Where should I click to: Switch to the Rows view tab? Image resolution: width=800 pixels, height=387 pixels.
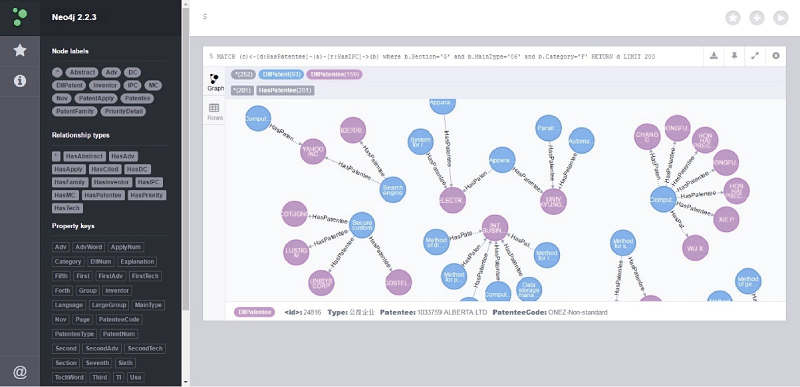click(215, 112)
